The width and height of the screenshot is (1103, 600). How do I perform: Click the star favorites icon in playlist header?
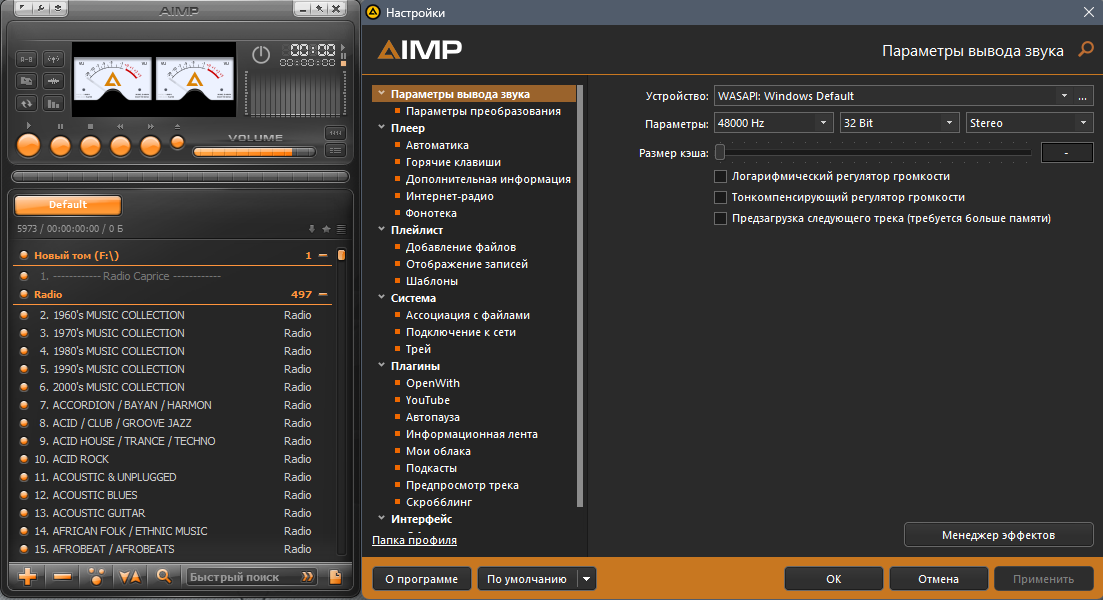click(326, 229)
